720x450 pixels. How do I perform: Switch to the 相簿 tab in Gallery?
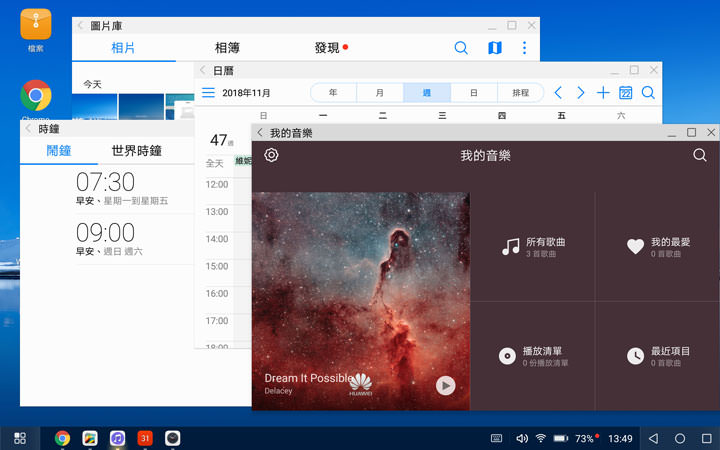[227, 48]
